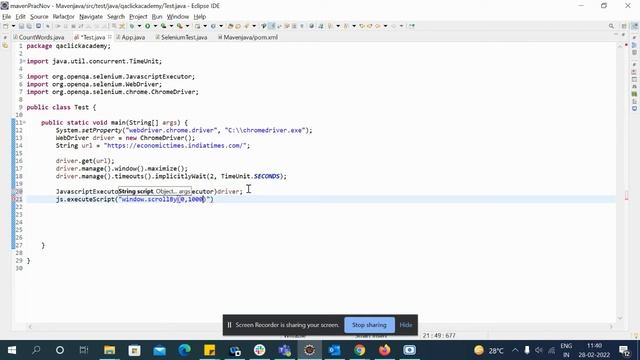
Task: Close the Test.java editor tab
Action: pyautogui.click(x=110, y=37)
